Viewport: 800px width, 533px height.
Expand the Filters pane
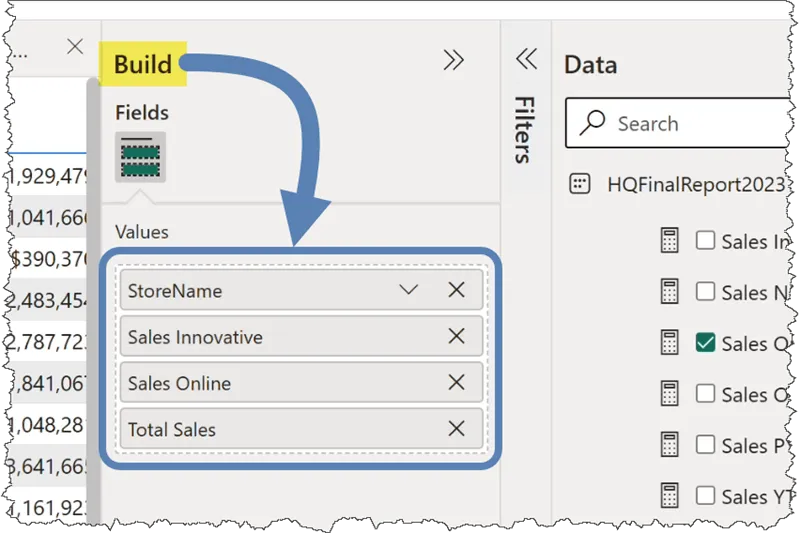pyautogui.click(x=526, y=59)
